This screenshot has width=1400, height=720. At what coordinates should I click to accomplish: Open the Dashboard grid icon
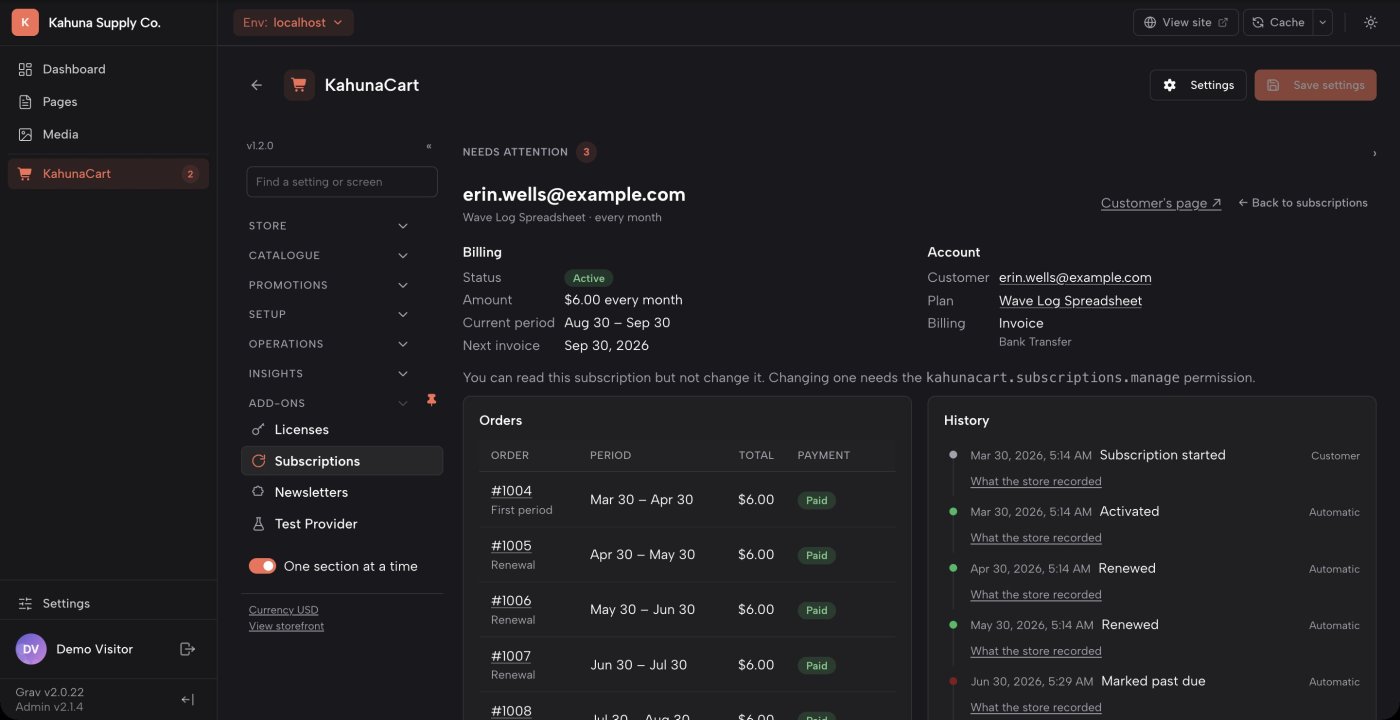tap(25, 69)
